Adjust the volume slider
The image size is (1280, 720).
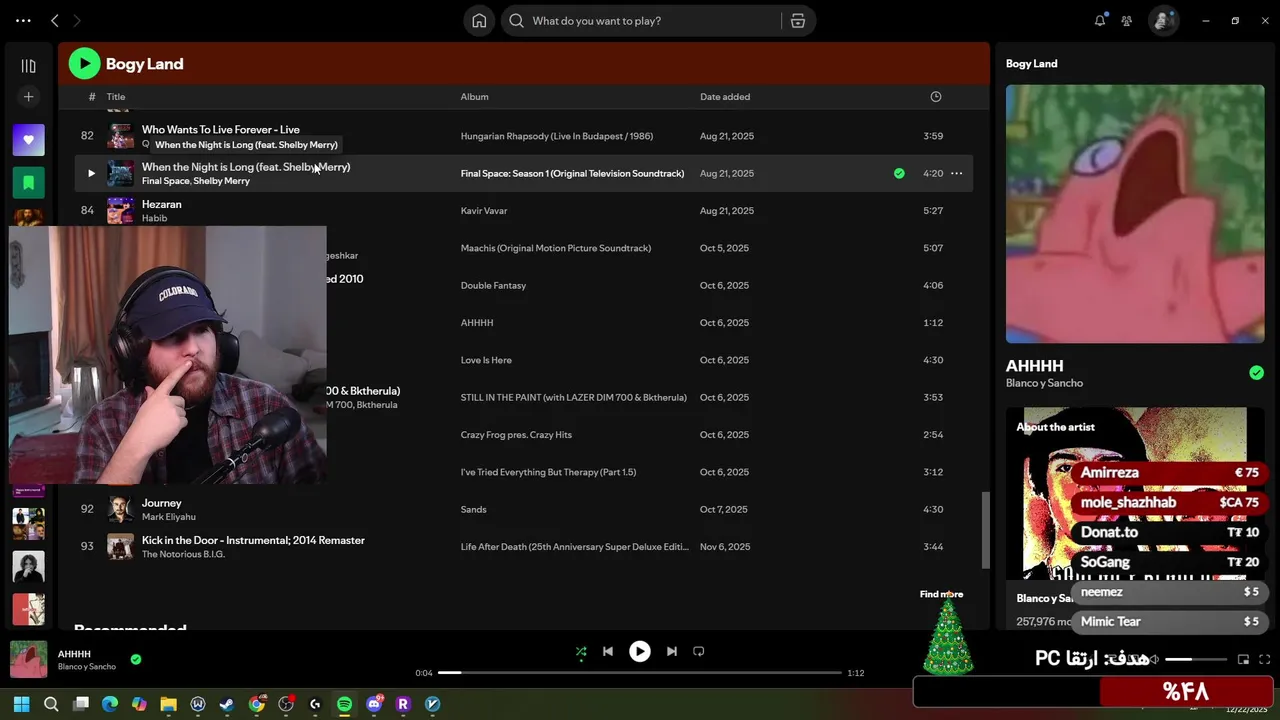pyautogui.click(x=1196, y=659)
